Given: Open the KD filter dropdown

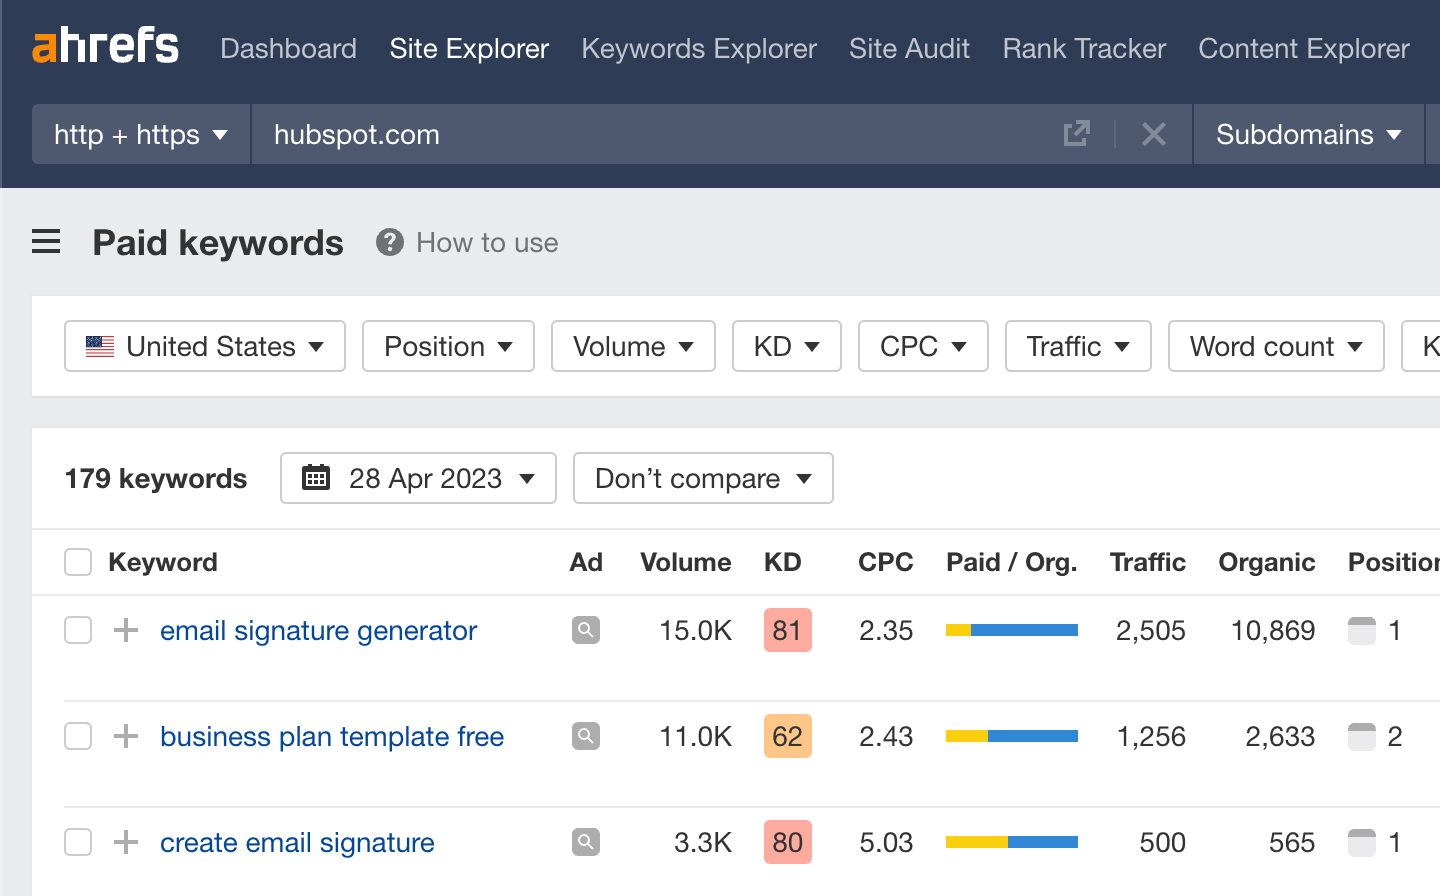Looking at the screenshot, I should pyautogui.click(x=786, y=346).
